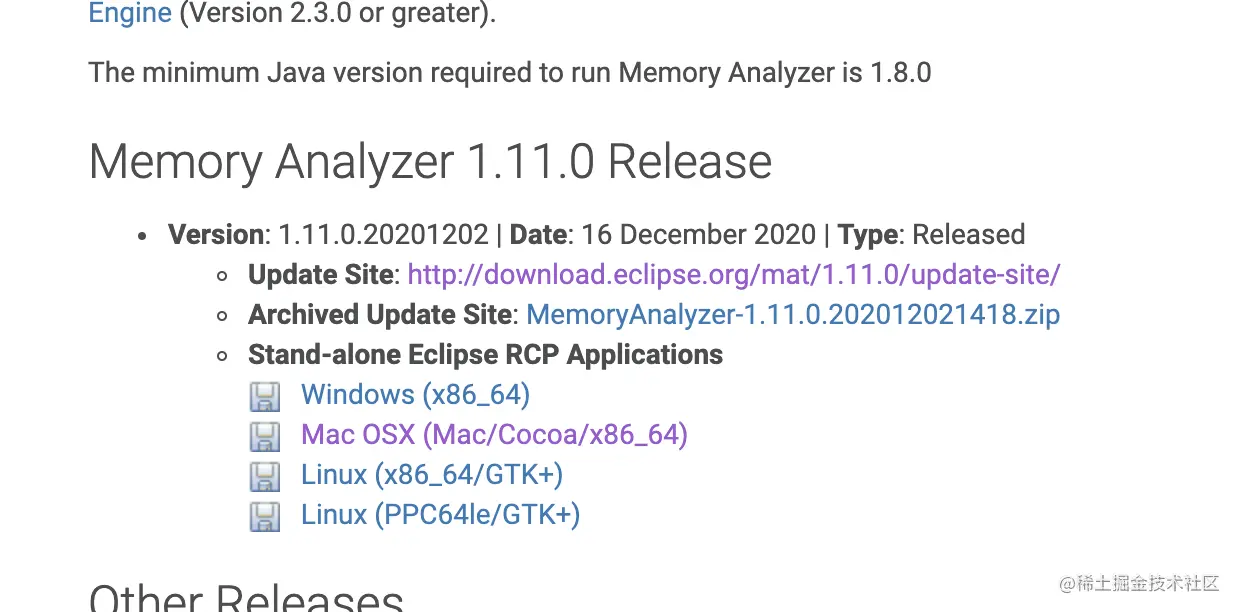Click the Type: Released text
This screenshot has height=612, width=1238.
[x=931, y=234]
